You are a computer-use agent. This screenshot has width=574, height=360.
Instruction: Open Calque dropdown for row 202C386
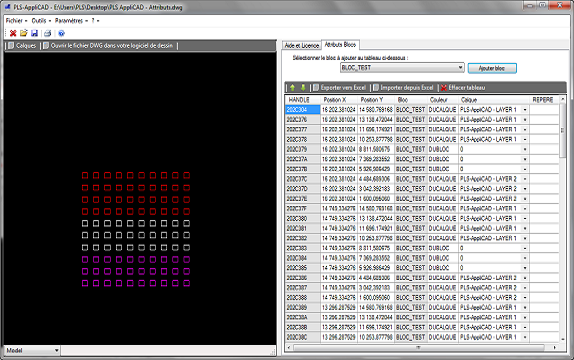[525, 278]
